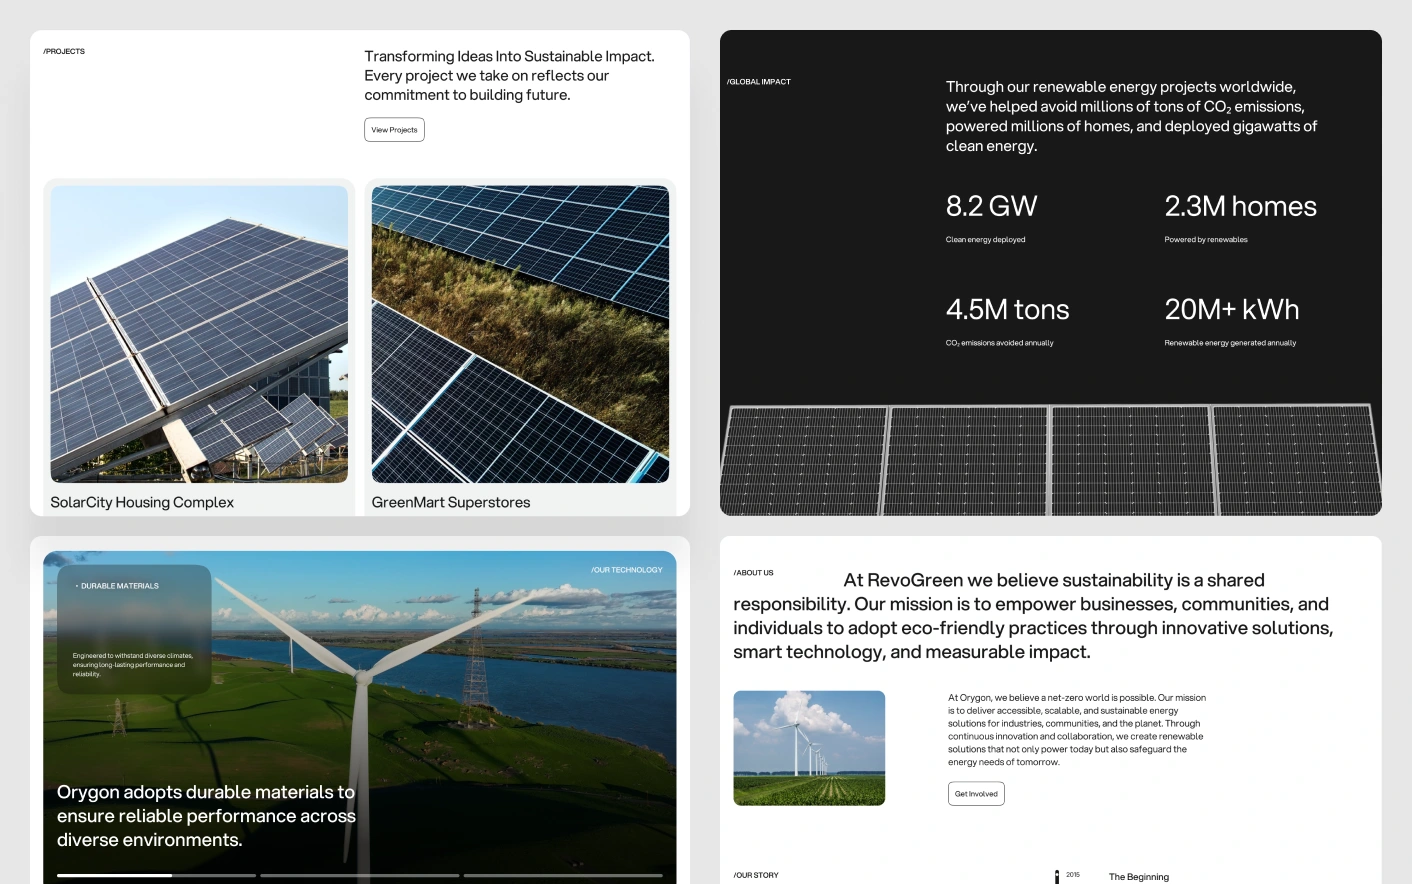The image size is (1412, 884).
Task: Open the GreenMart Superstores project image
Action: [x=520, y=334]
